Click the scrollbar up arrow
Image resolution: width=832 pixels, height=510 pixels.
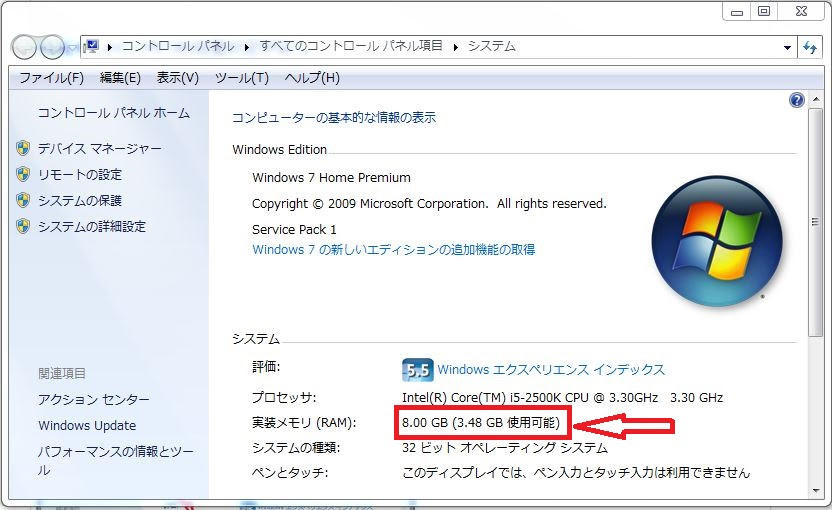coord(815,100)
